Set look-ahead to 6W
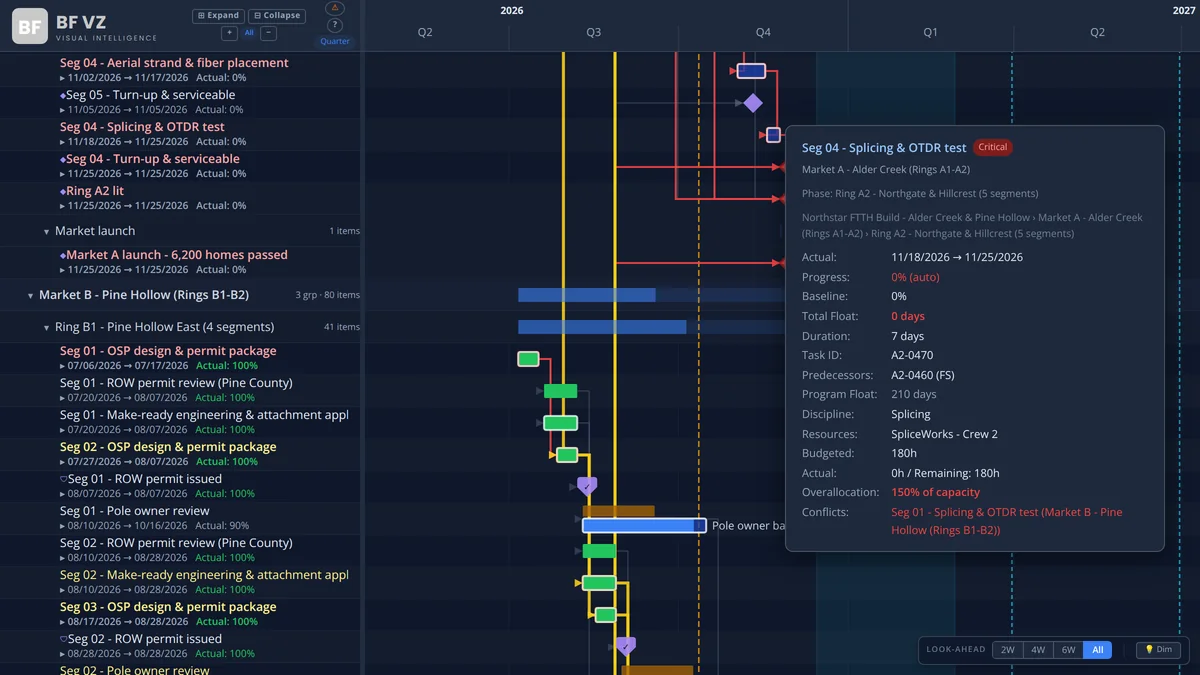 tap(1068, 650)
